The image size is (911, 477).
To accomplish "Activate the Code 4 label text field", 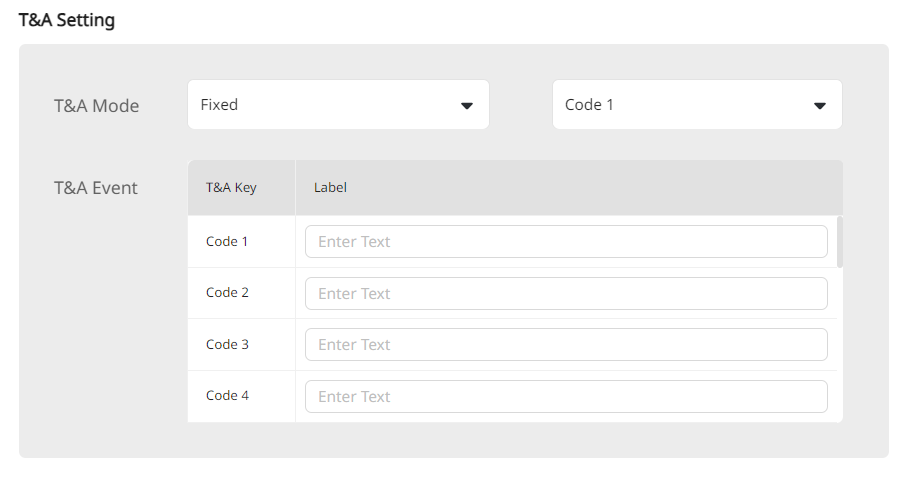I will pos(566,396).
